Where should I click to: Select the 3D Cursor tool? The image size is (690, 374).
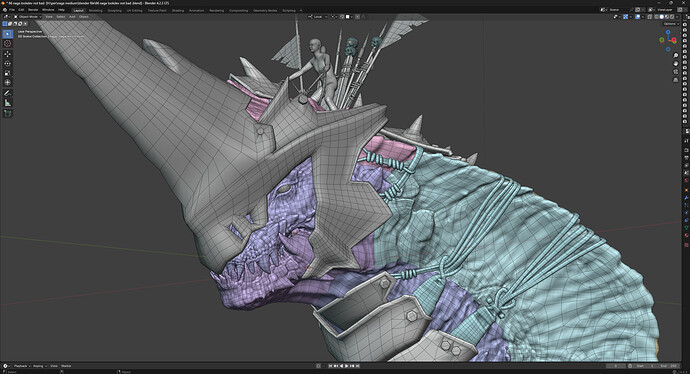[x=7, y=43]
